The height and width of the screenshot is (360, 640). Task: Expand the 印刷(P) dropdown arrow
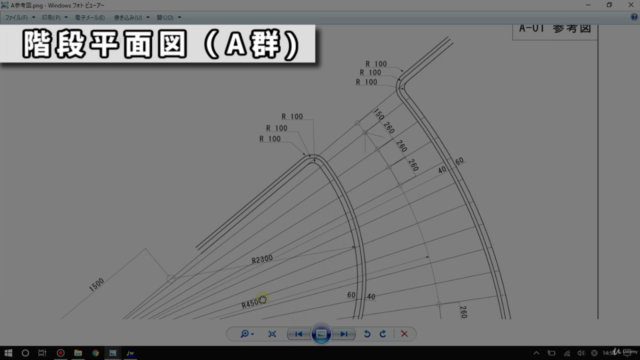pos(66,18)
